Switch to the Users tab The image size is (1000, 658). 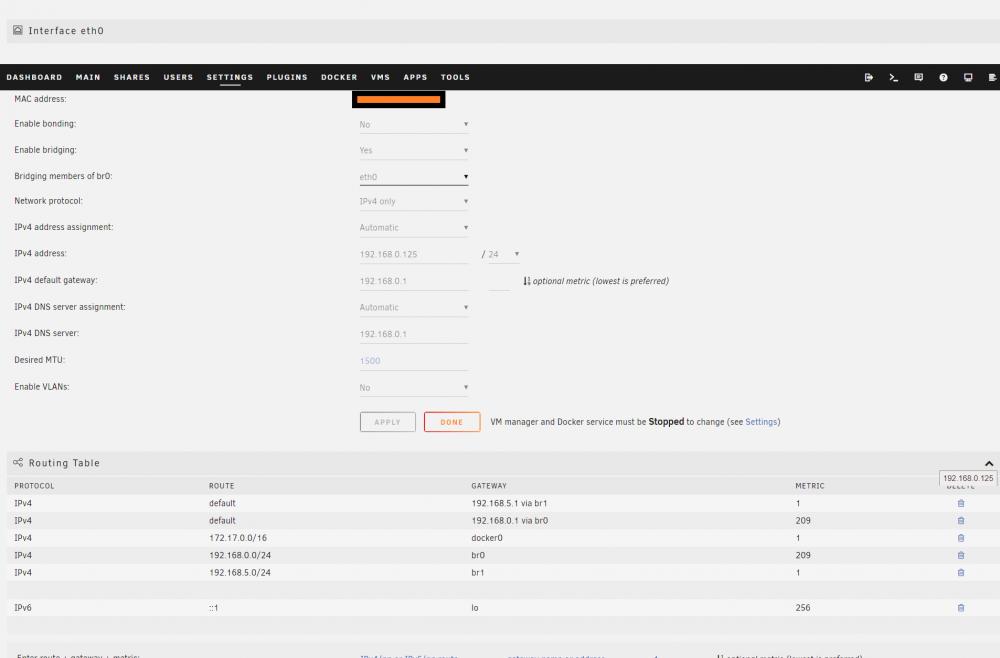click(x=178, y=77)
